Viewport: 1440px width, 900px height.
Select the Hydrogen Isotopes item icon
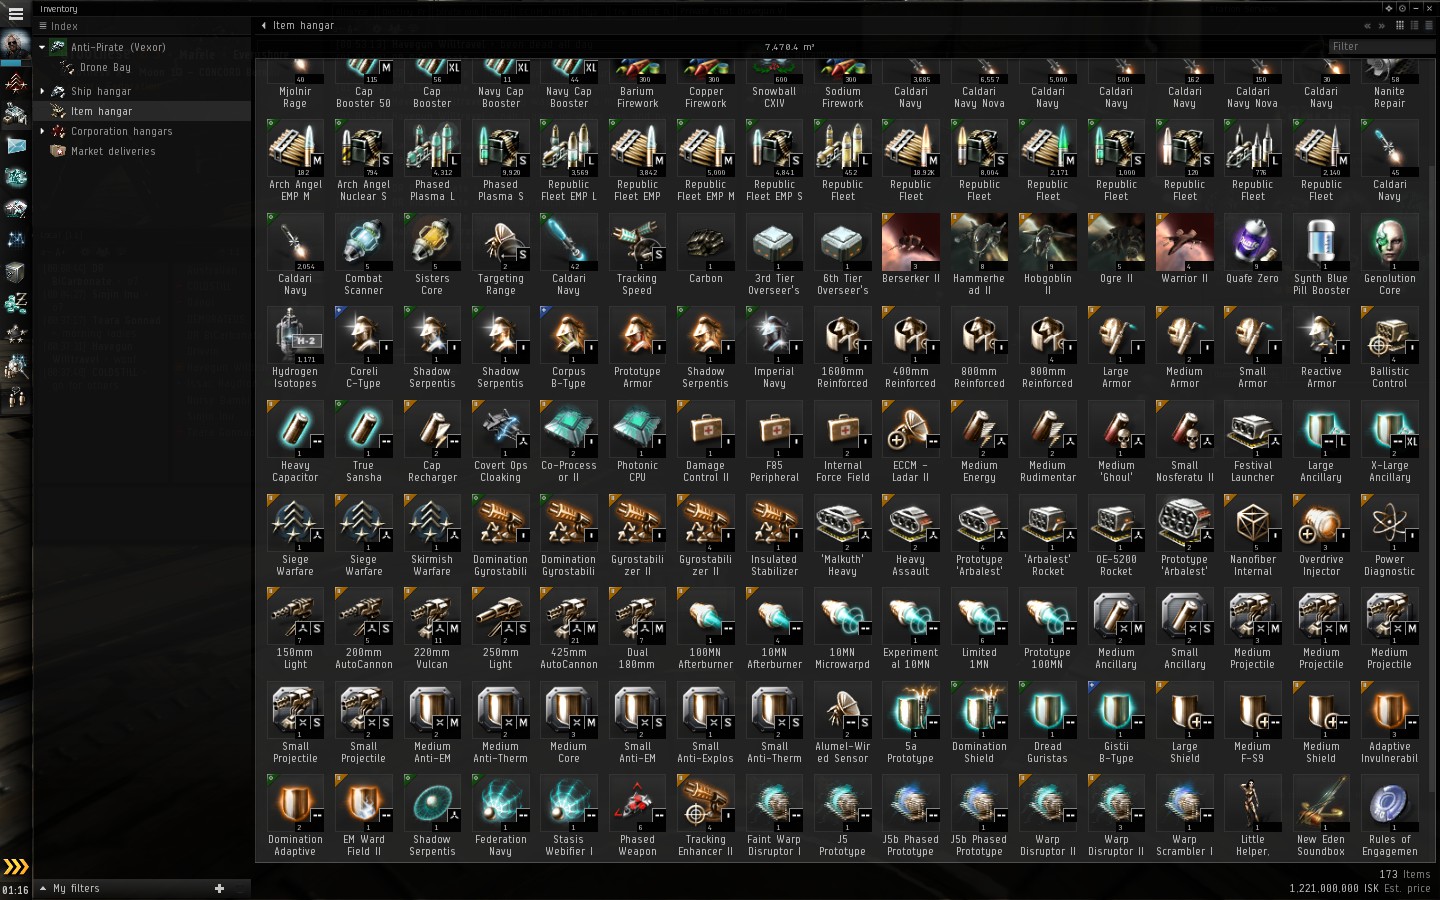click(x=295, y=335)
